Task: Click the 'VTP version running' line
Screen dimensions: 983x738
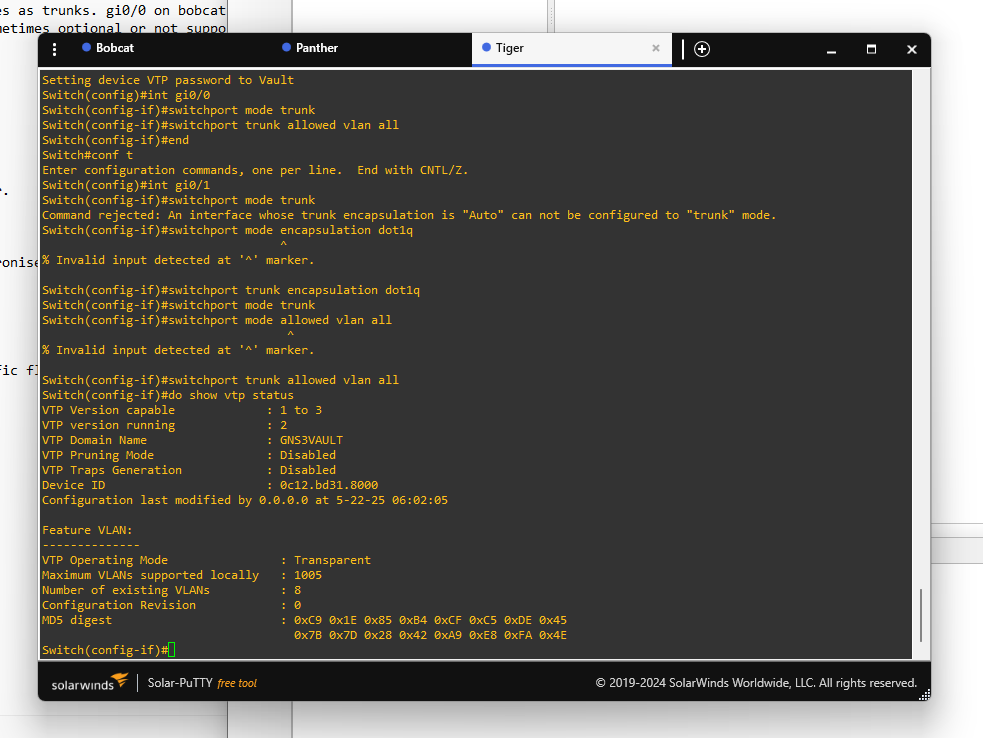Action: [x=164, y=425]
